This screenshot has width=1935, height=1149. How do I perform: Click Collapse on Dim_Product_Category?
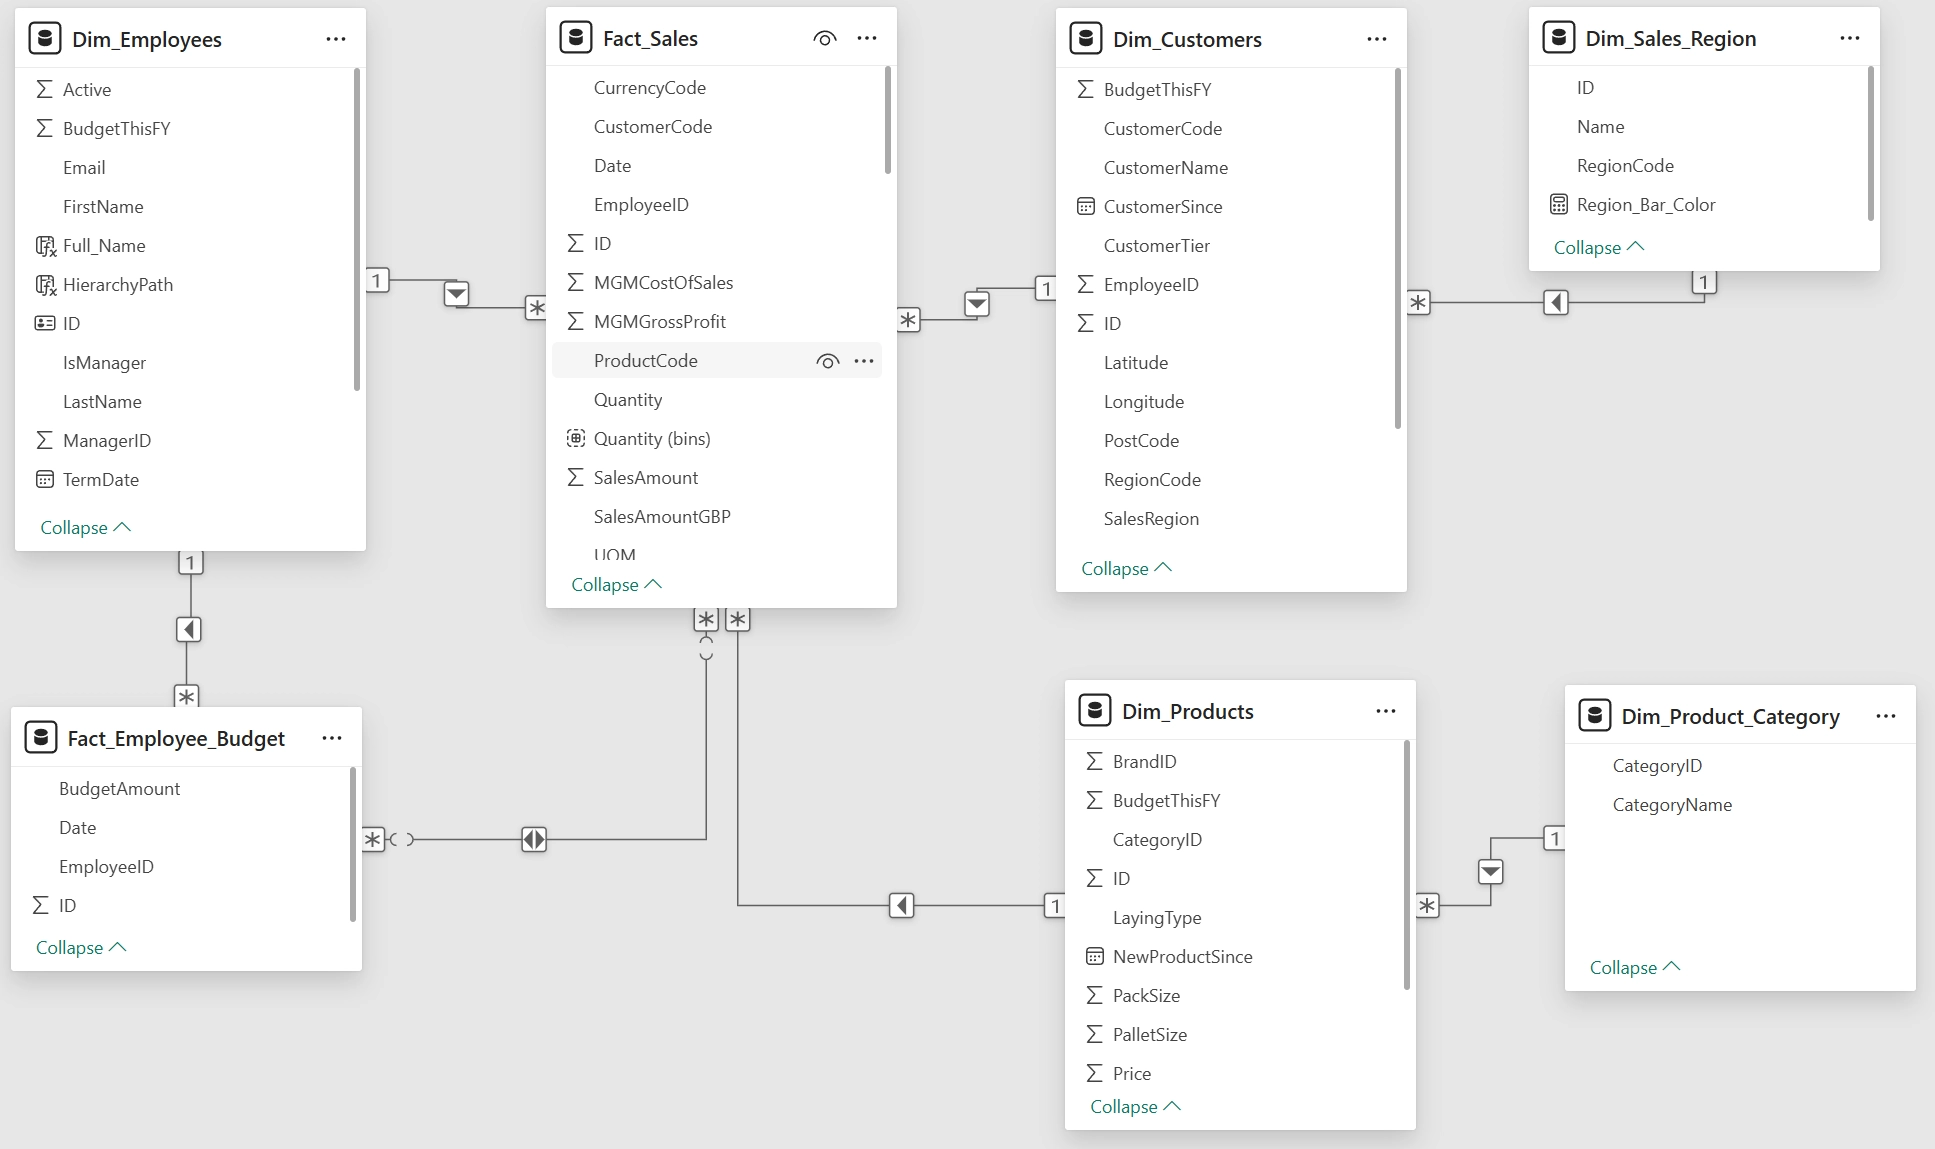tap(1633, 967)
